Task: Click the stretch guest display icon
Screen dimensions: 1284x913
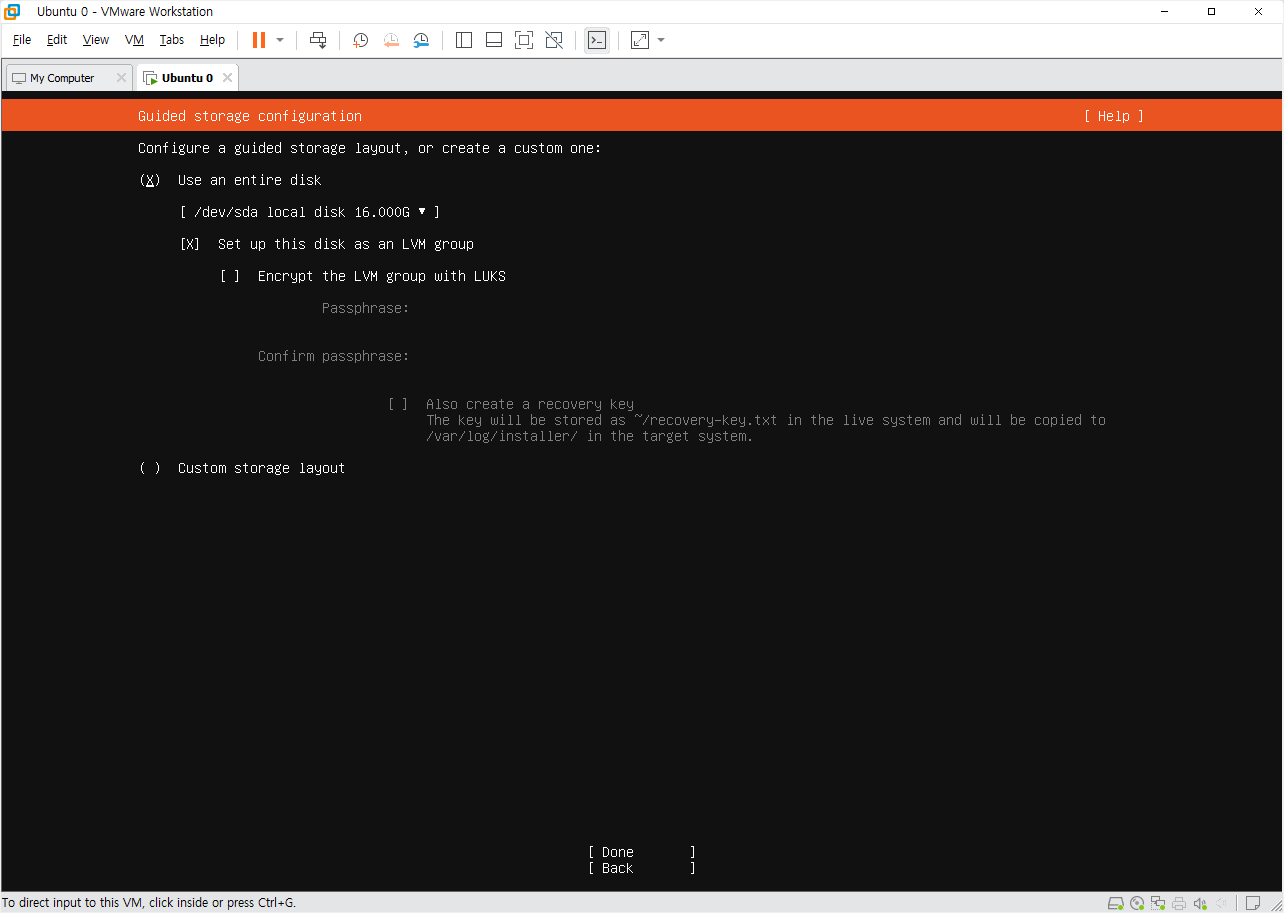Action: click(640, 40)
